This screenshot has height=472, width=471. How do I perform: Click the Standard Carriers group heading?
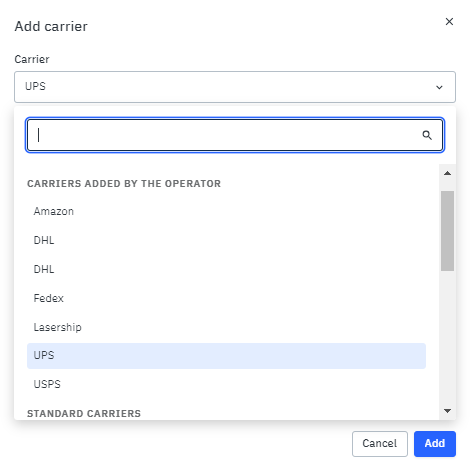(x=84, y=414)
